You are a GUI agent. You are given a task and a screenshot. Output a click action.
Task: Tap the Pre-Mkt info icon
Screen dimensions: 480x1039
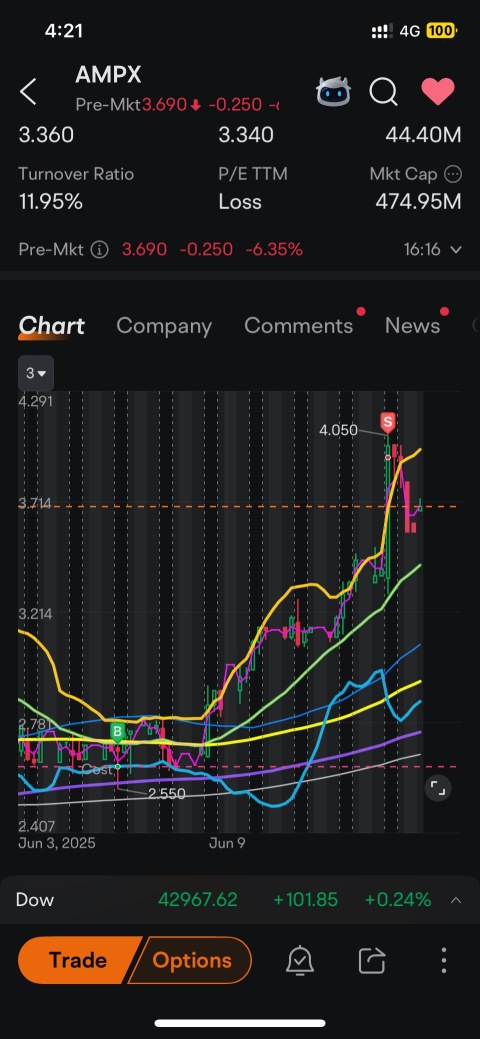click(99, 250)
